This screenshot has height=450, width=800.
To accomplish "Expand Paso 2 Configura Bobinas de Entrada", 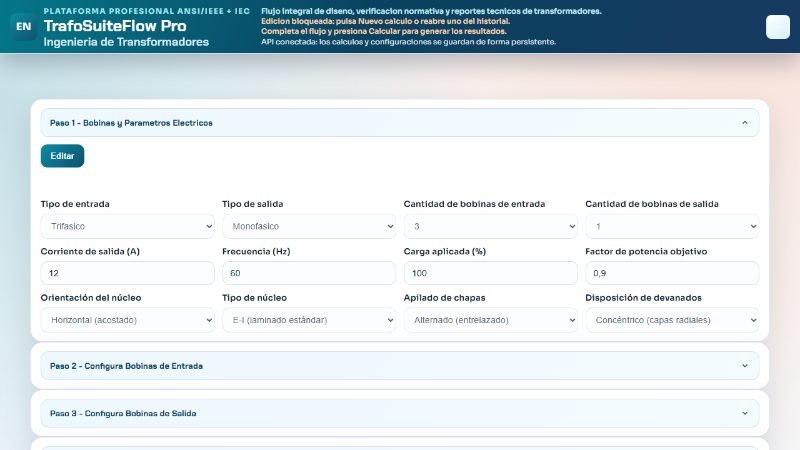I will pyautogui.click(x=399, y=366).
